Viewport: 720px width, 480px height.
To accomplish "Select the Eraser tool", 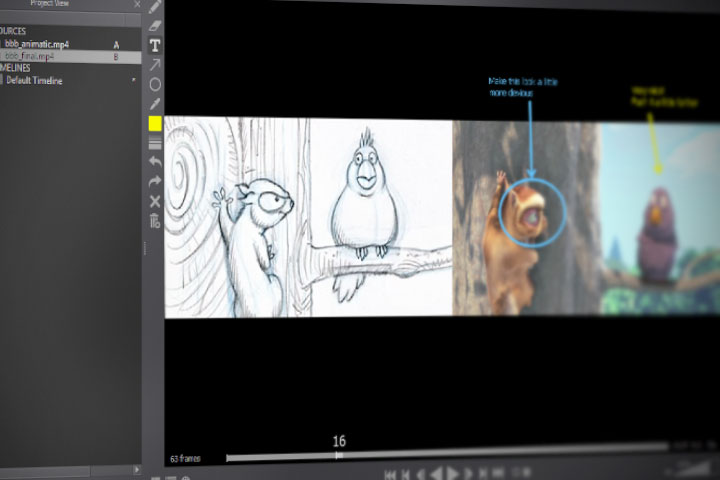I will [x=155, y=25].
